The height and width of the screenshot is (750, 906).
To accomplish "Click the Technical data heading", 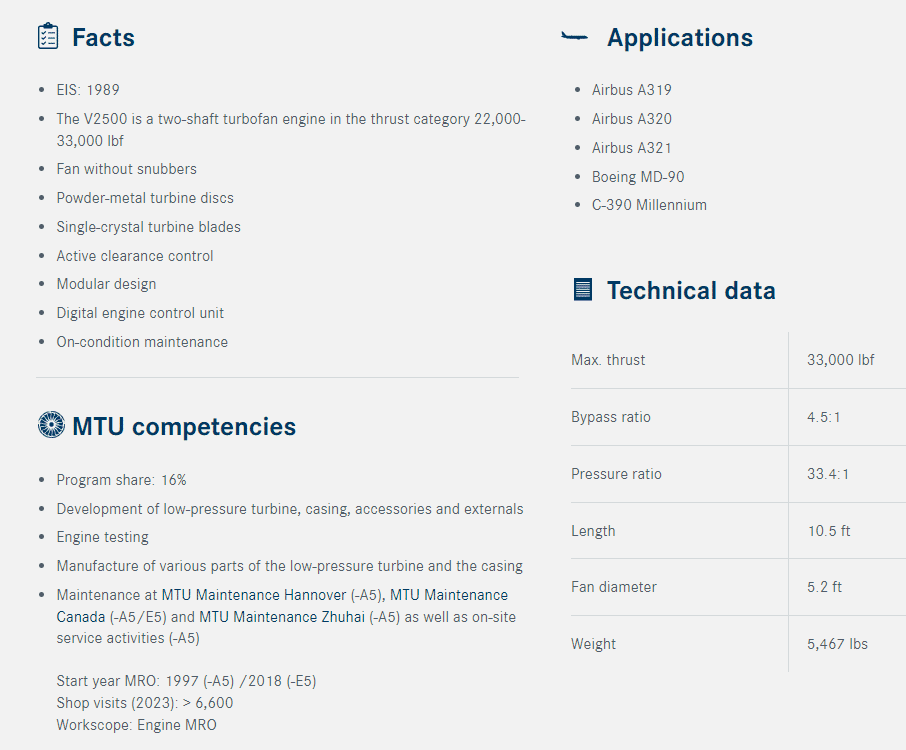I will click(691, 291).
